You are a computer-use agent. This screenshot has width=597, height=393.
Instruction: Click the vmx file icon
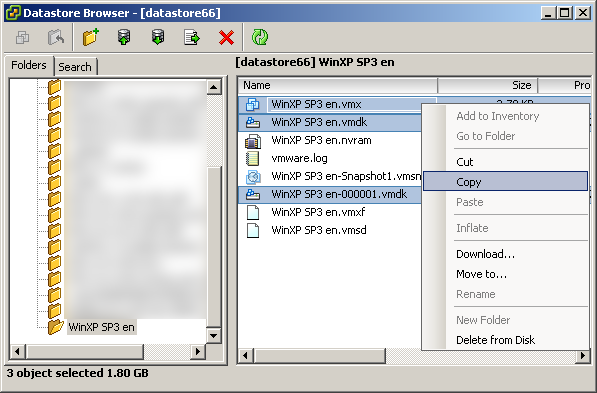tap(253, 104)
